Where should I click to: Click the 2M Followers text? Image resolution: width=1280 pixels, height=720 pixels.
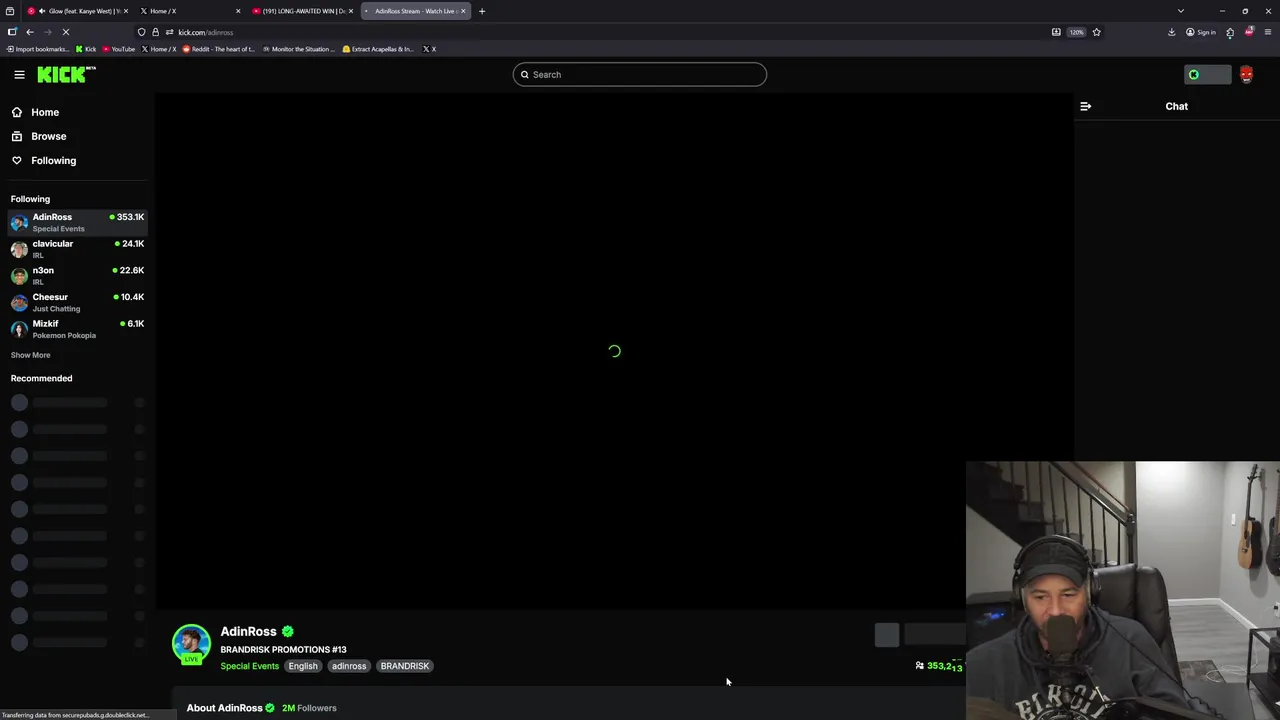[309, 708]
